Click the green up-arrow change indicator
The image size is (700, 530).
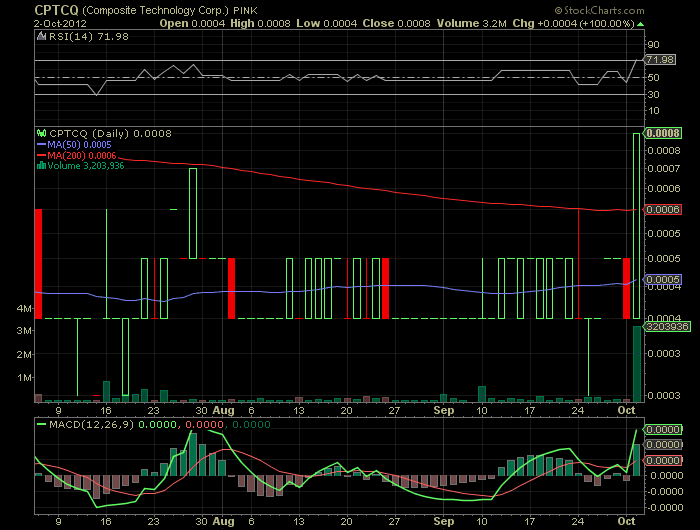pos(641,24)
